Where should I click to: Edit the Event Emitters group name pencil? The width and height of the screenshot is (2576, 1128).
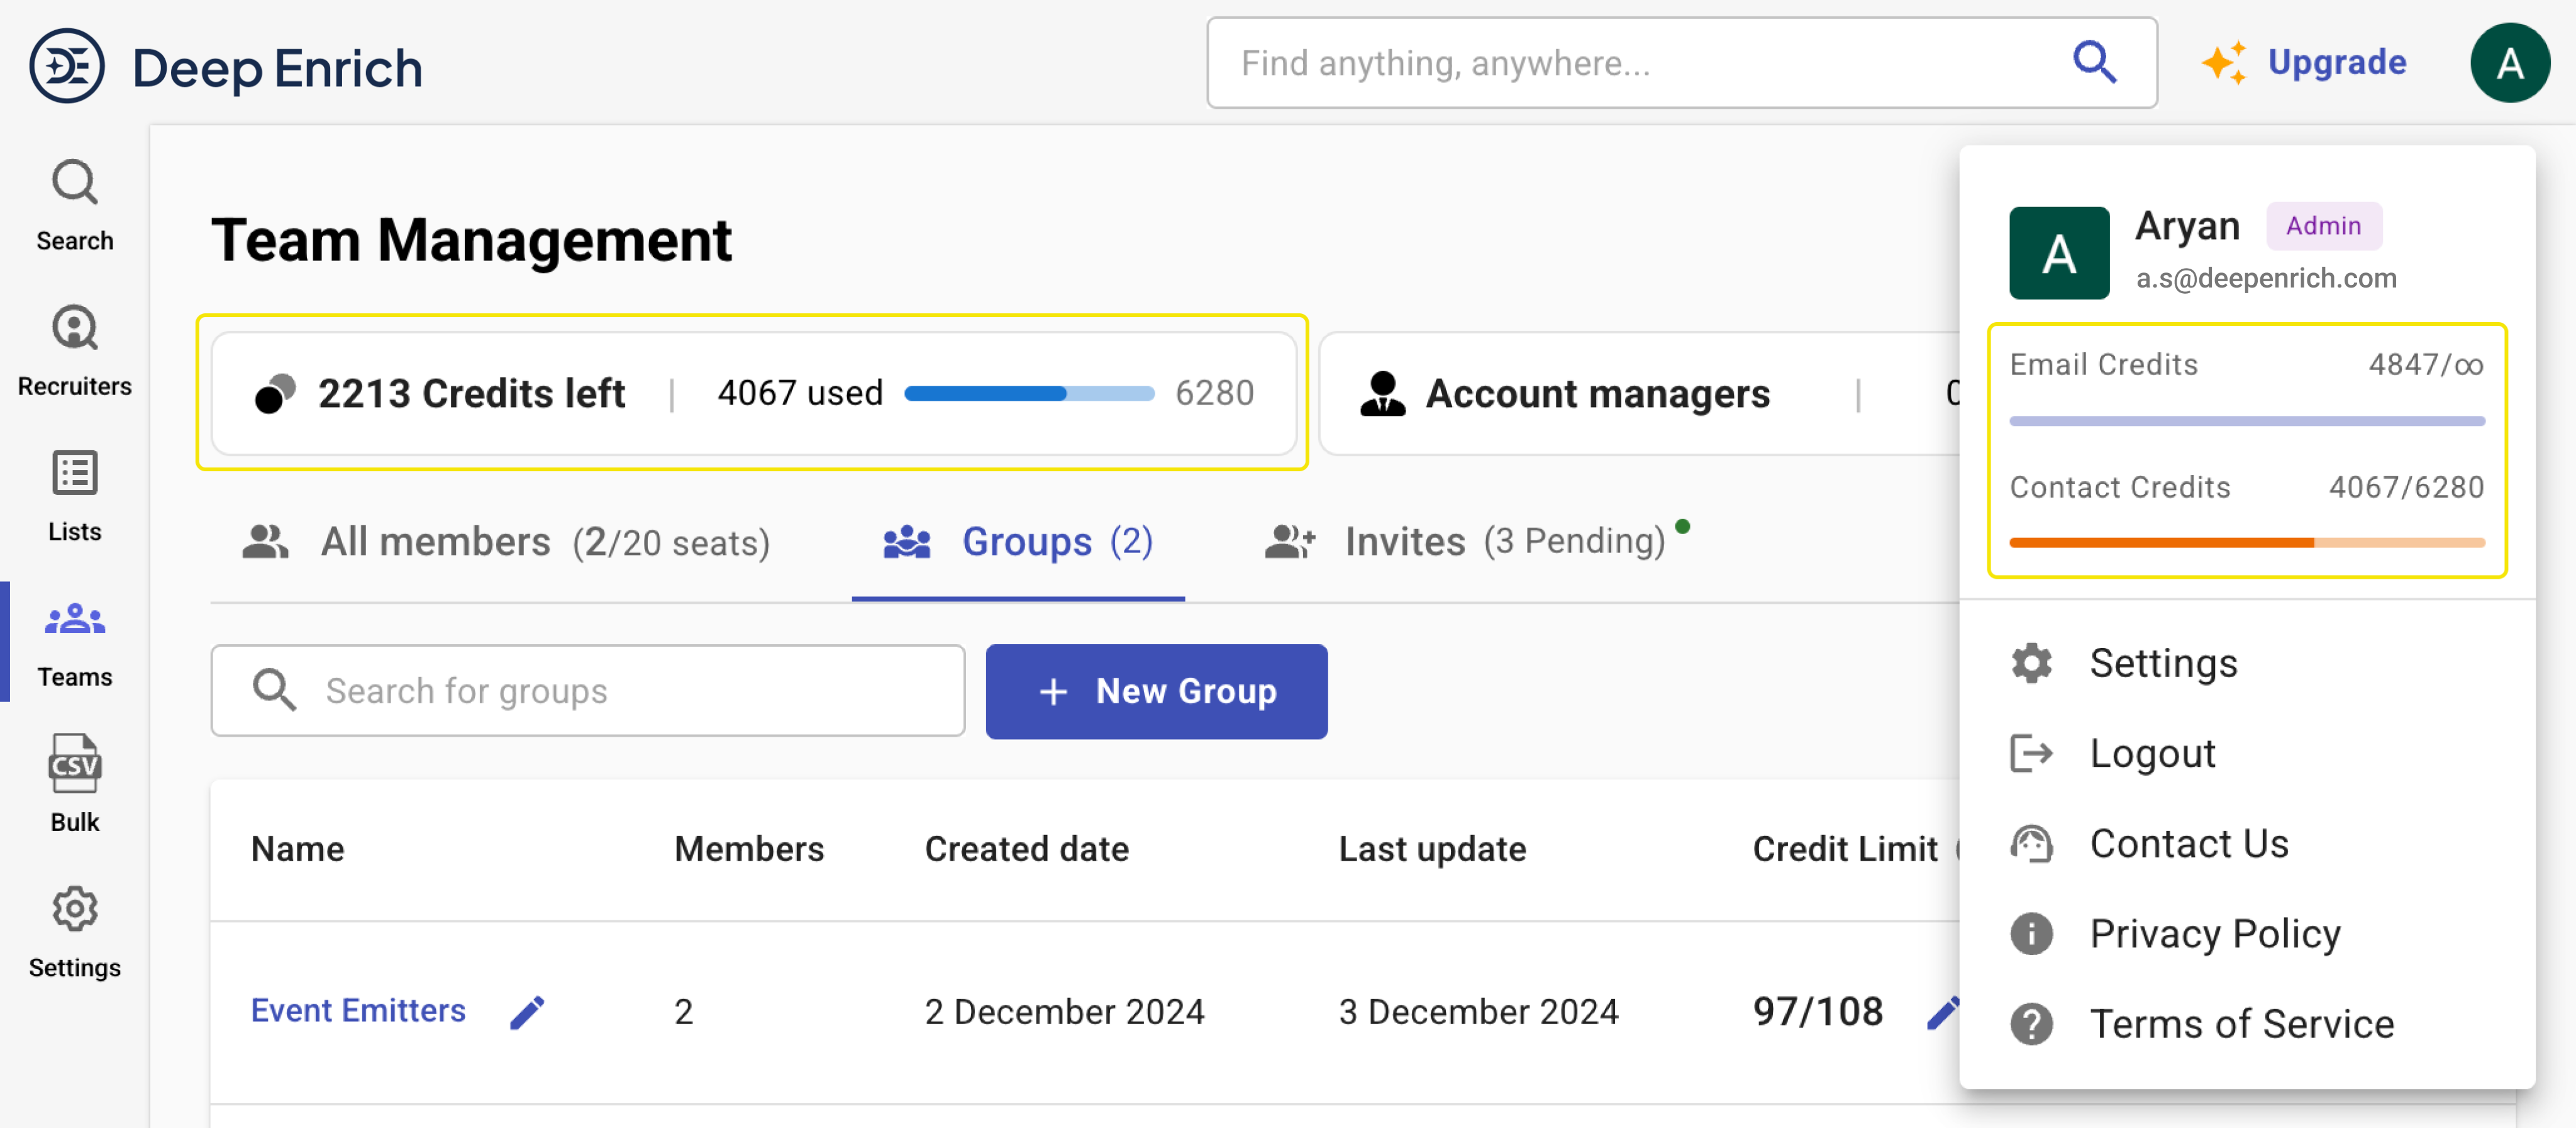pyautogui.click(x=527, y=1012)
